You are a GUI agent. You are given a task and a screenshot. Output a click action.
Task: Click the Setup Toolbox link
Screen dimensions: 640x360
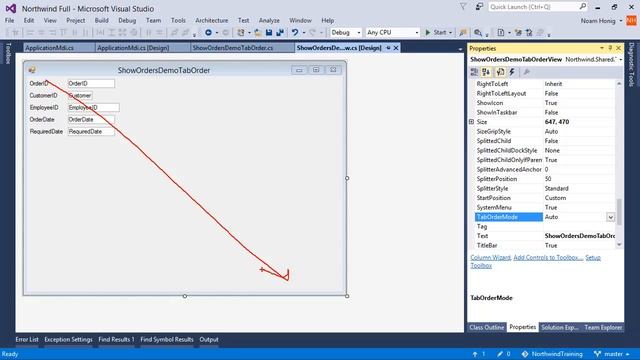[593, 258]
